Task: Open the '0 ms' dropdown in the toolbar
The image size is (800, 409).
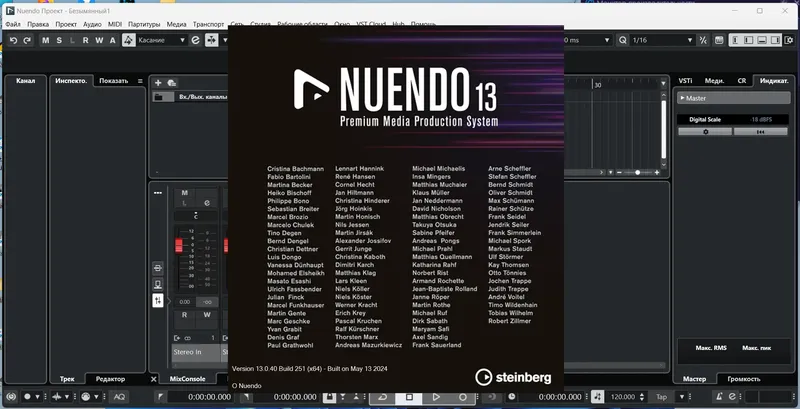Action: 588,40
